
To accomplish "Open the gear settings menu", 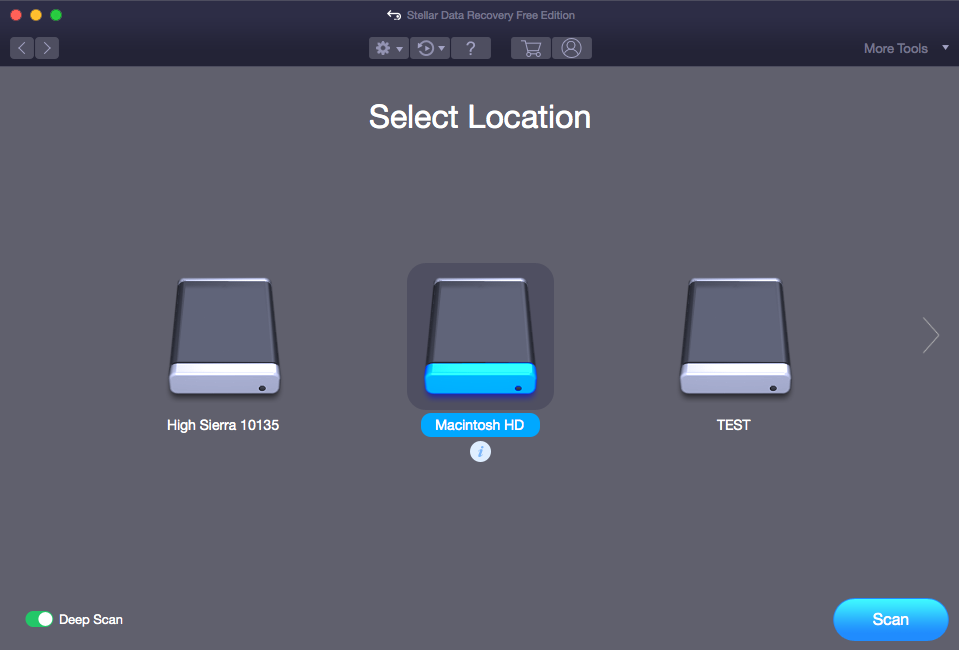I will point(388,48).
